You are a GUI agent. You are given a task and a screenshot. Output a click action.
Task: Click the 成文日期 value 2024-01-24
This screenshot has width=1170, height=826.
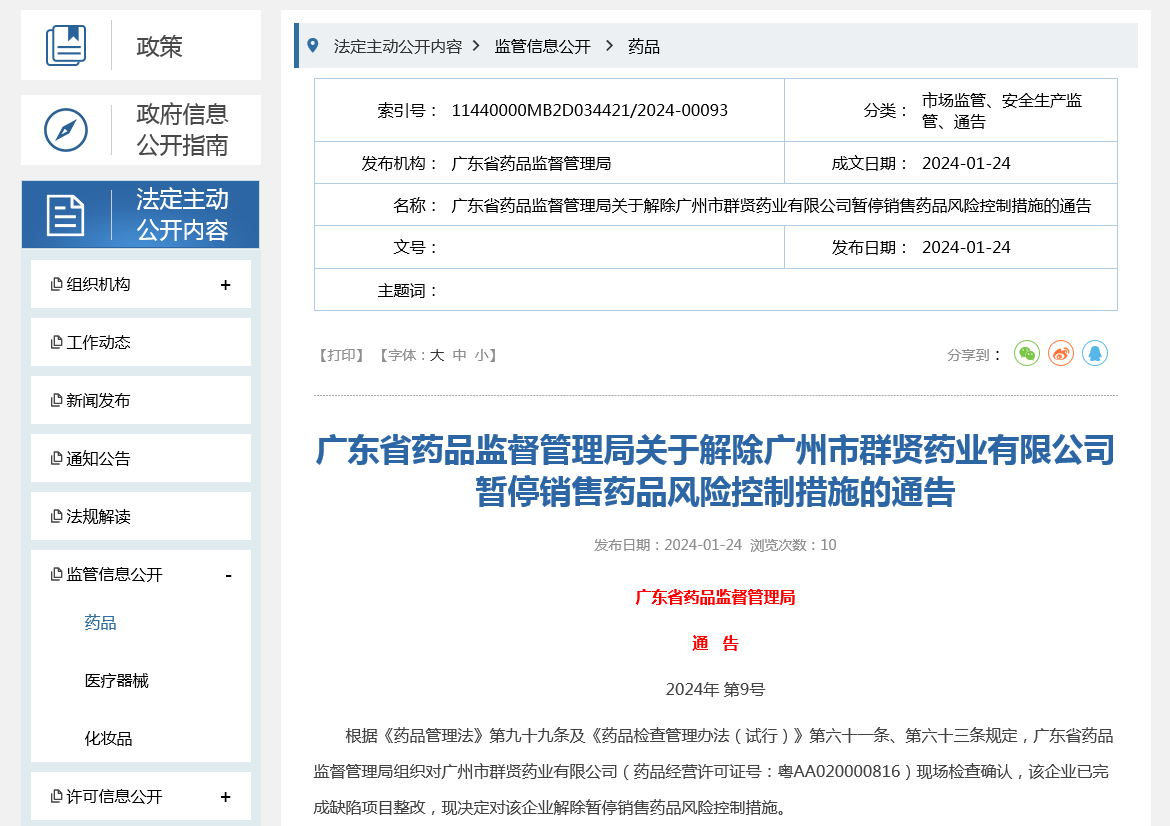tap(966, 163)
